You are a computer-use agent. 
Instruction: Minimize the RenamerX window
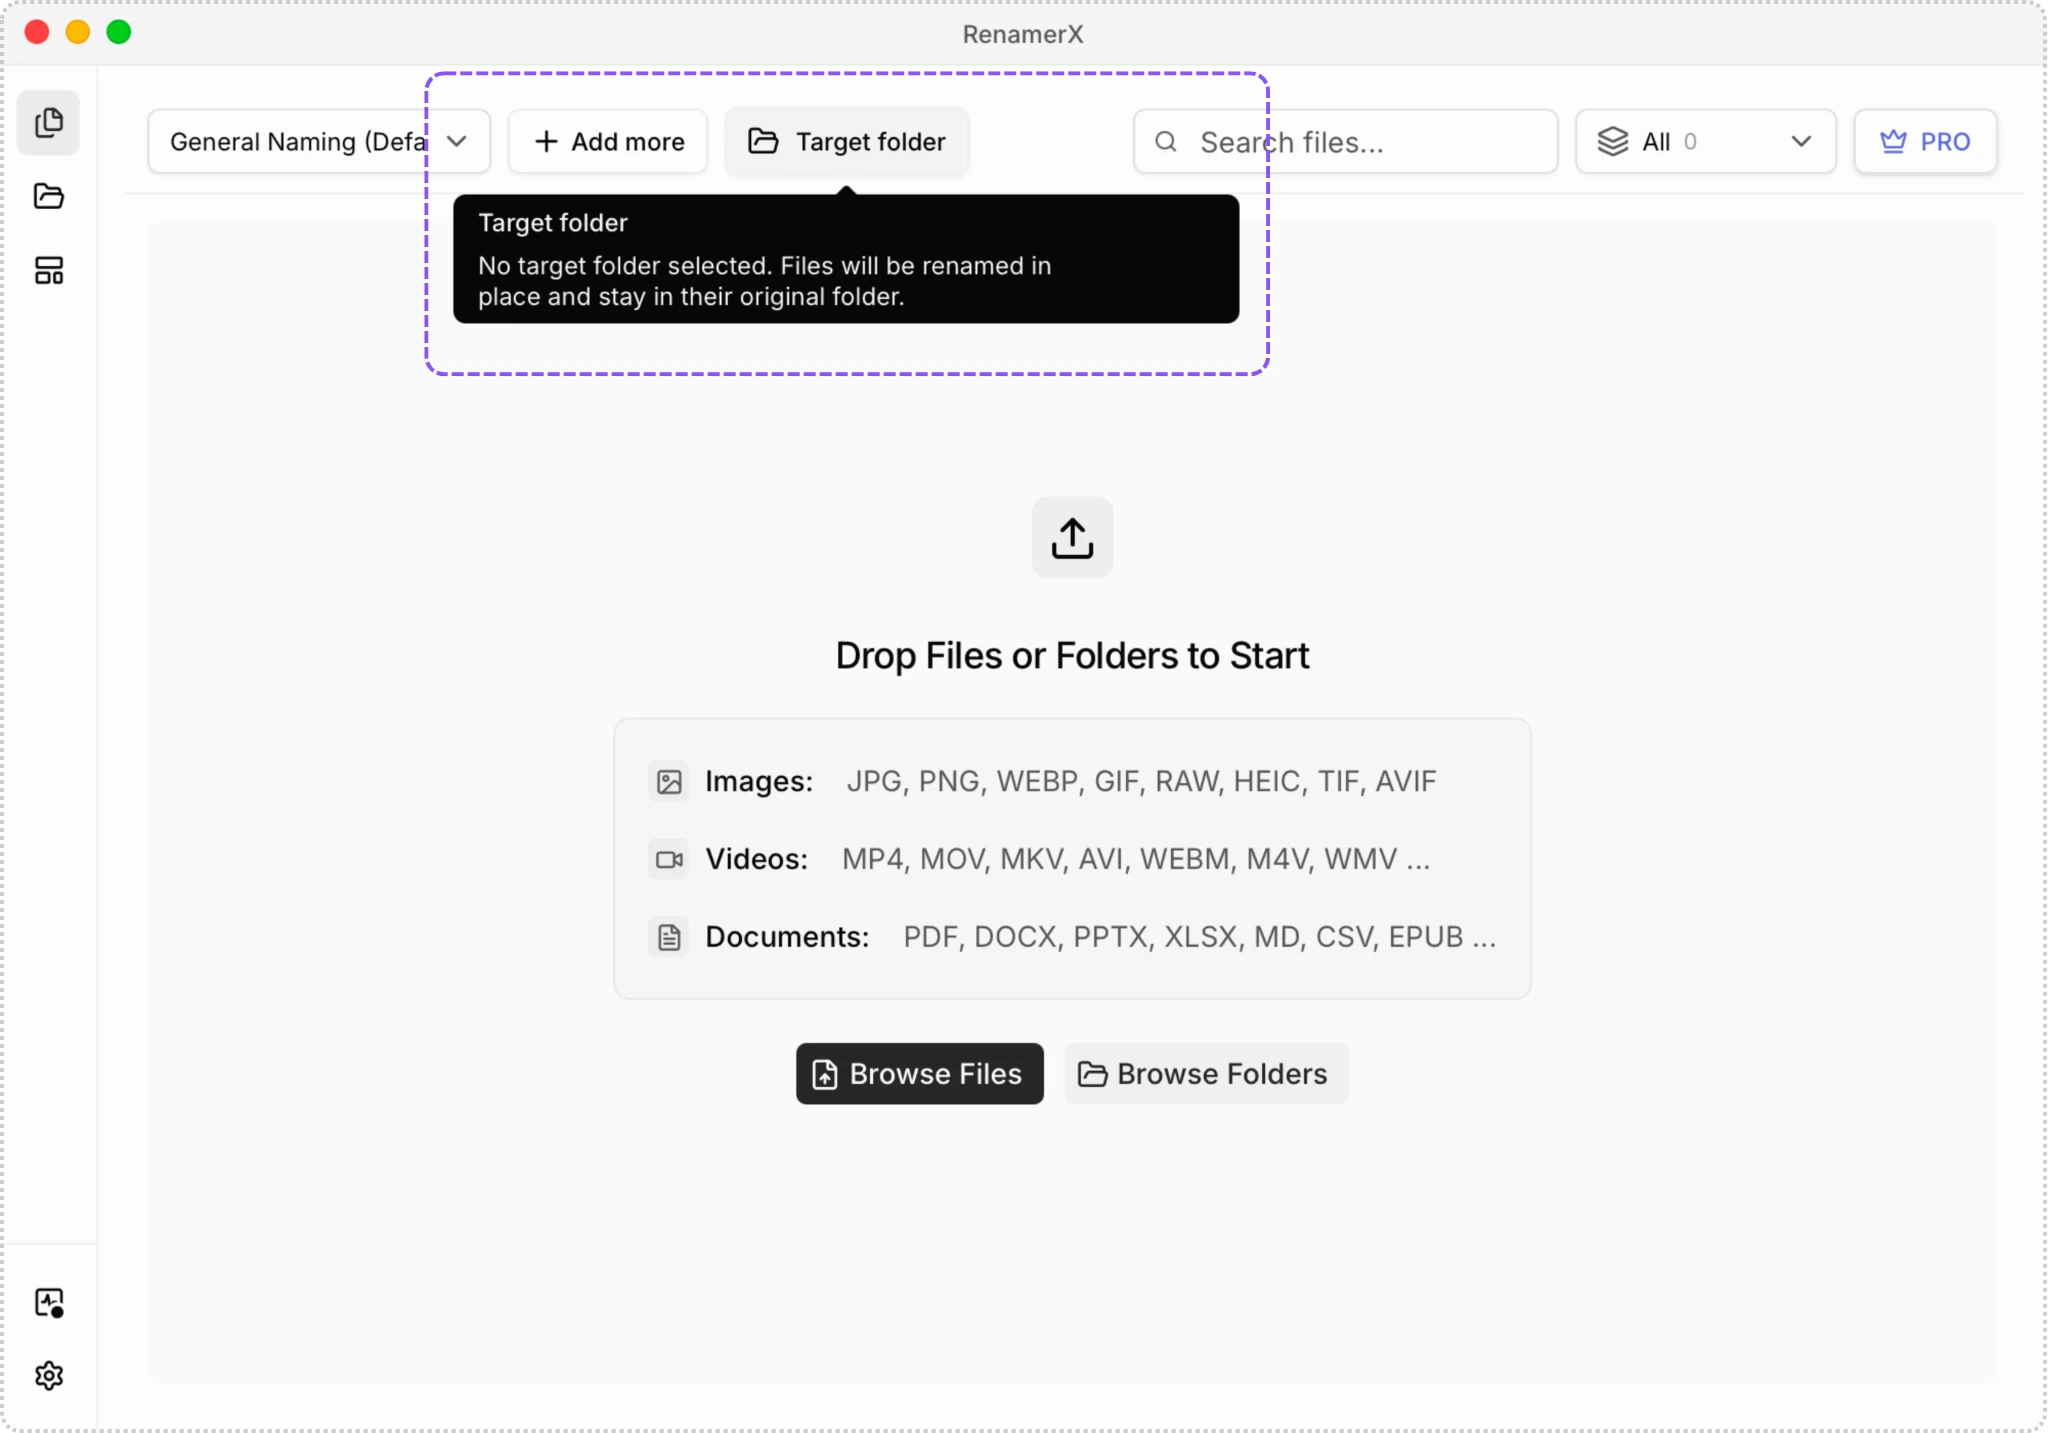(78, 32)
